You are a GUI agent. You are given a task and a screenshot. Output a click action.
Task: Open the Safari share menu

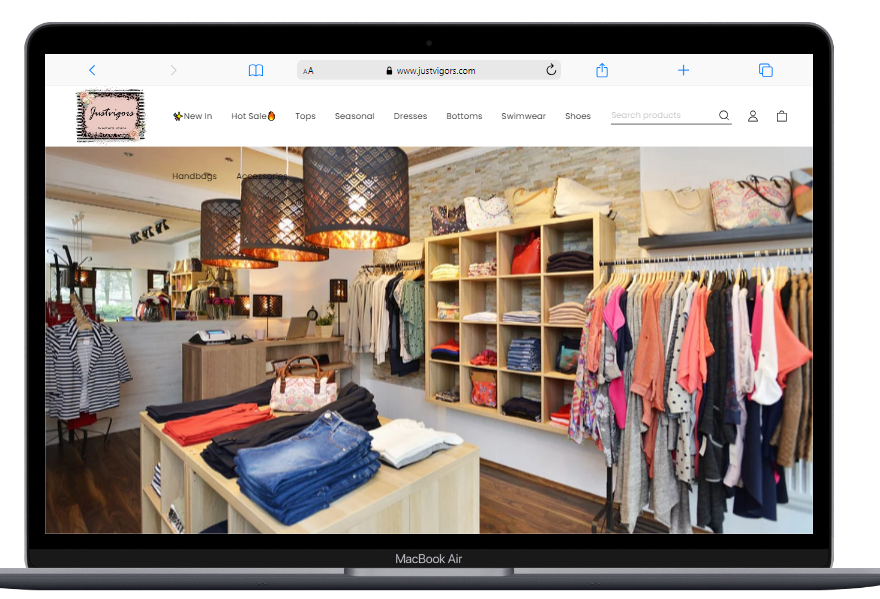[x=602, y=70]
